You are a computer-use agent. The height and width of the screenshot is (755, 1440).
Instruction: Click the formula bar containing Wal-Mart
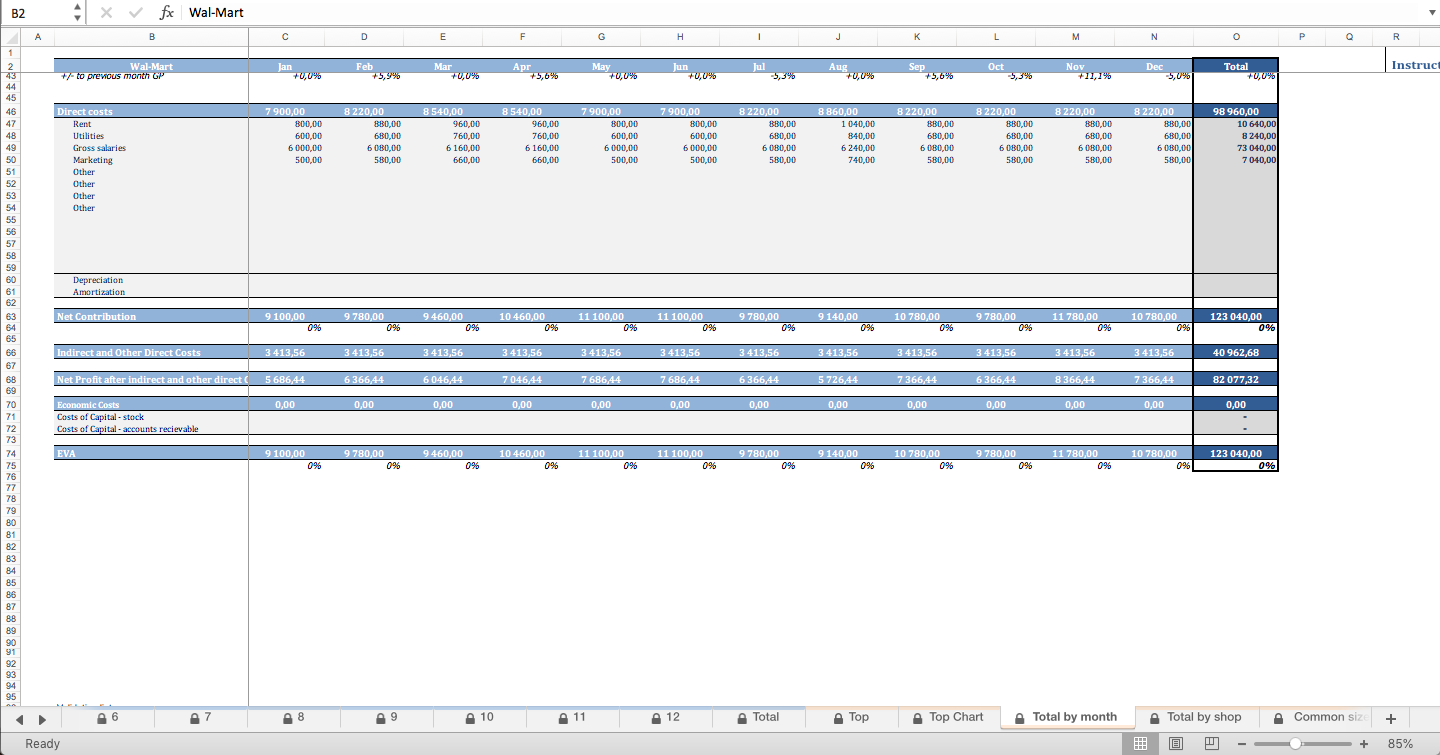pyautogui.click(x=800, y=12)
